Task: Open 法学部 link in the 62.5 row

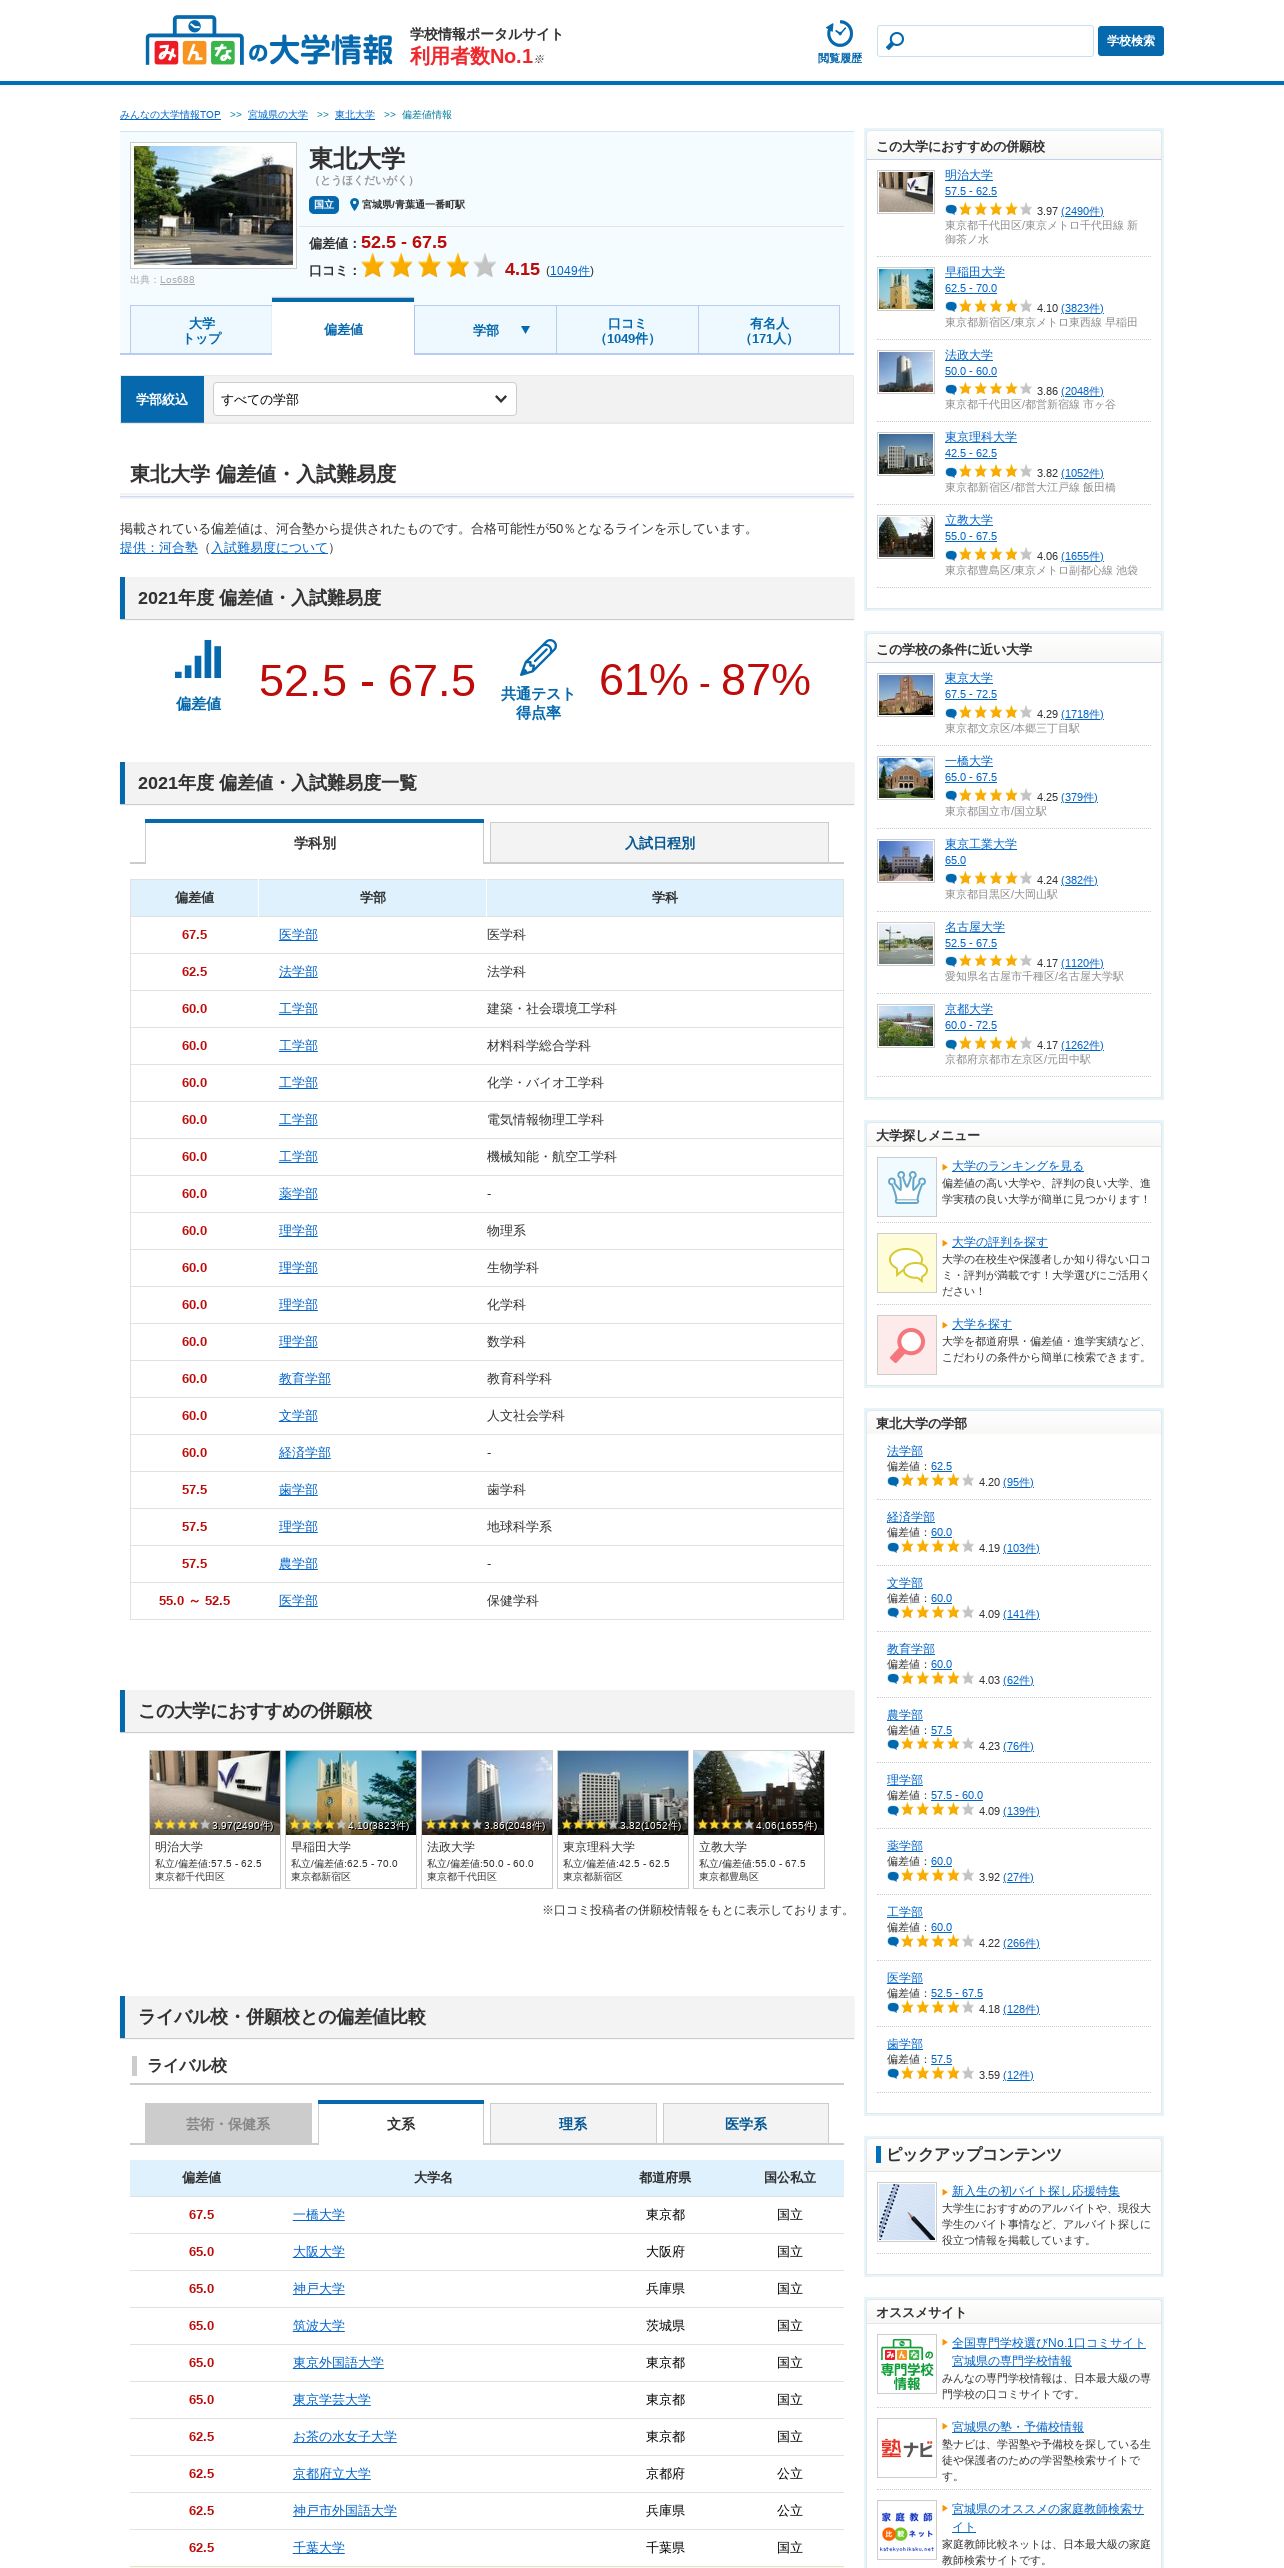Action: click(298, 972)
